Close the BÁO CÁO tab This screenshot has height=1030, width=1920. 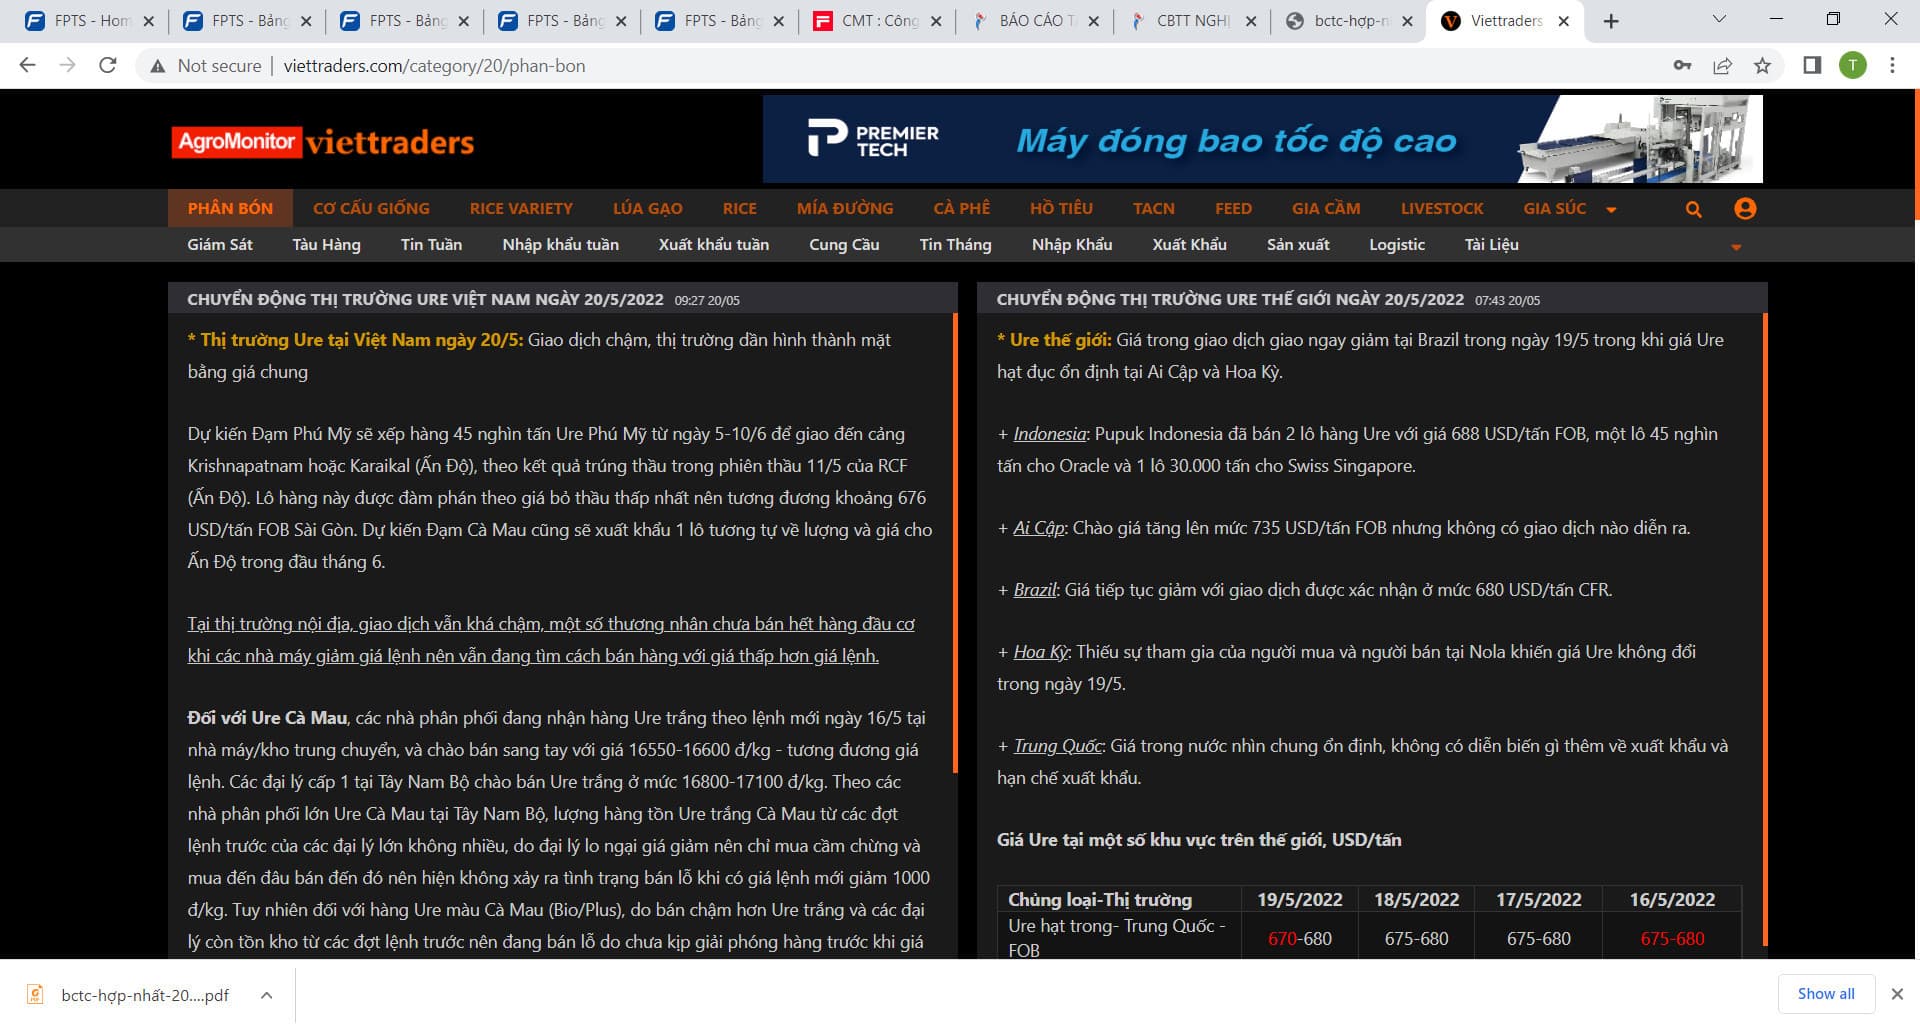click(1093, 21)
